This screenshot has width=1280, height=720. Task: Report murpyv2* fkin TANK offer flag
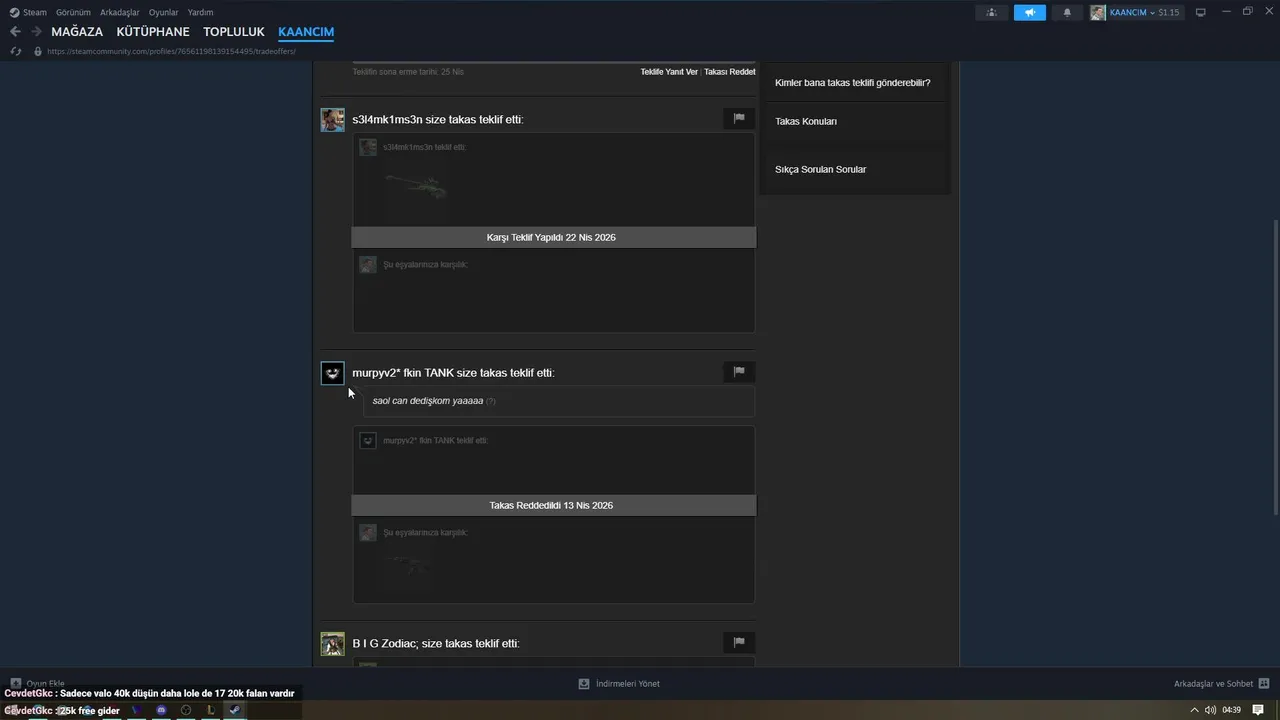(739, 372)
